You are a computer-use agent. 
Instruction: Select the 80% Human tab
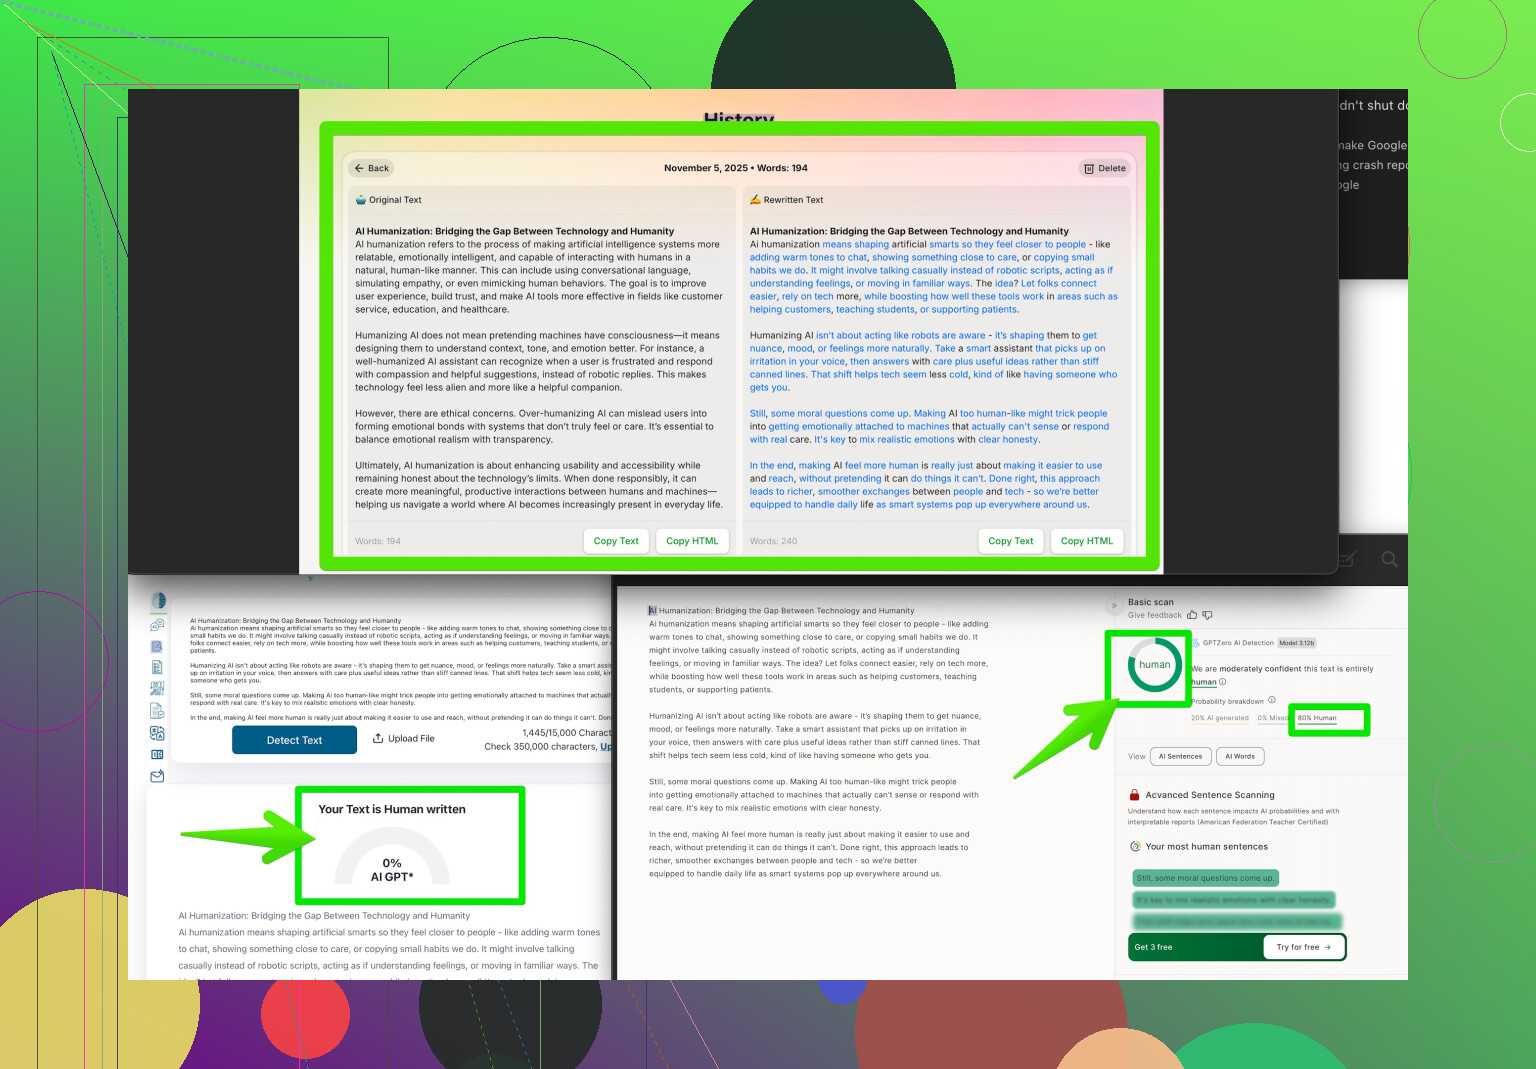pyautogui.click(x=1317, y=718)
